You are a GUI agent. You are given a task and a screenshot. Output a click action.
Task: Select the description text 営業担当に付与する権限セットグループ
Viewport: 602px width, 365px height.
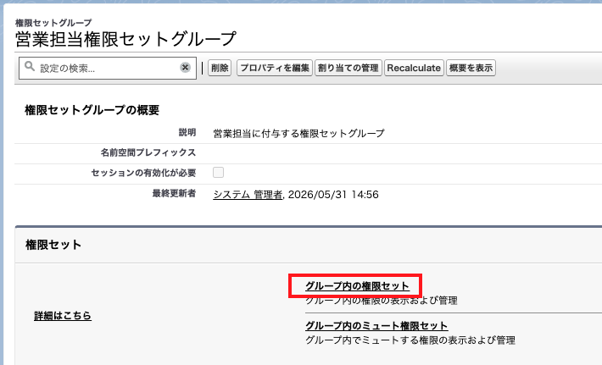[299, 133]
